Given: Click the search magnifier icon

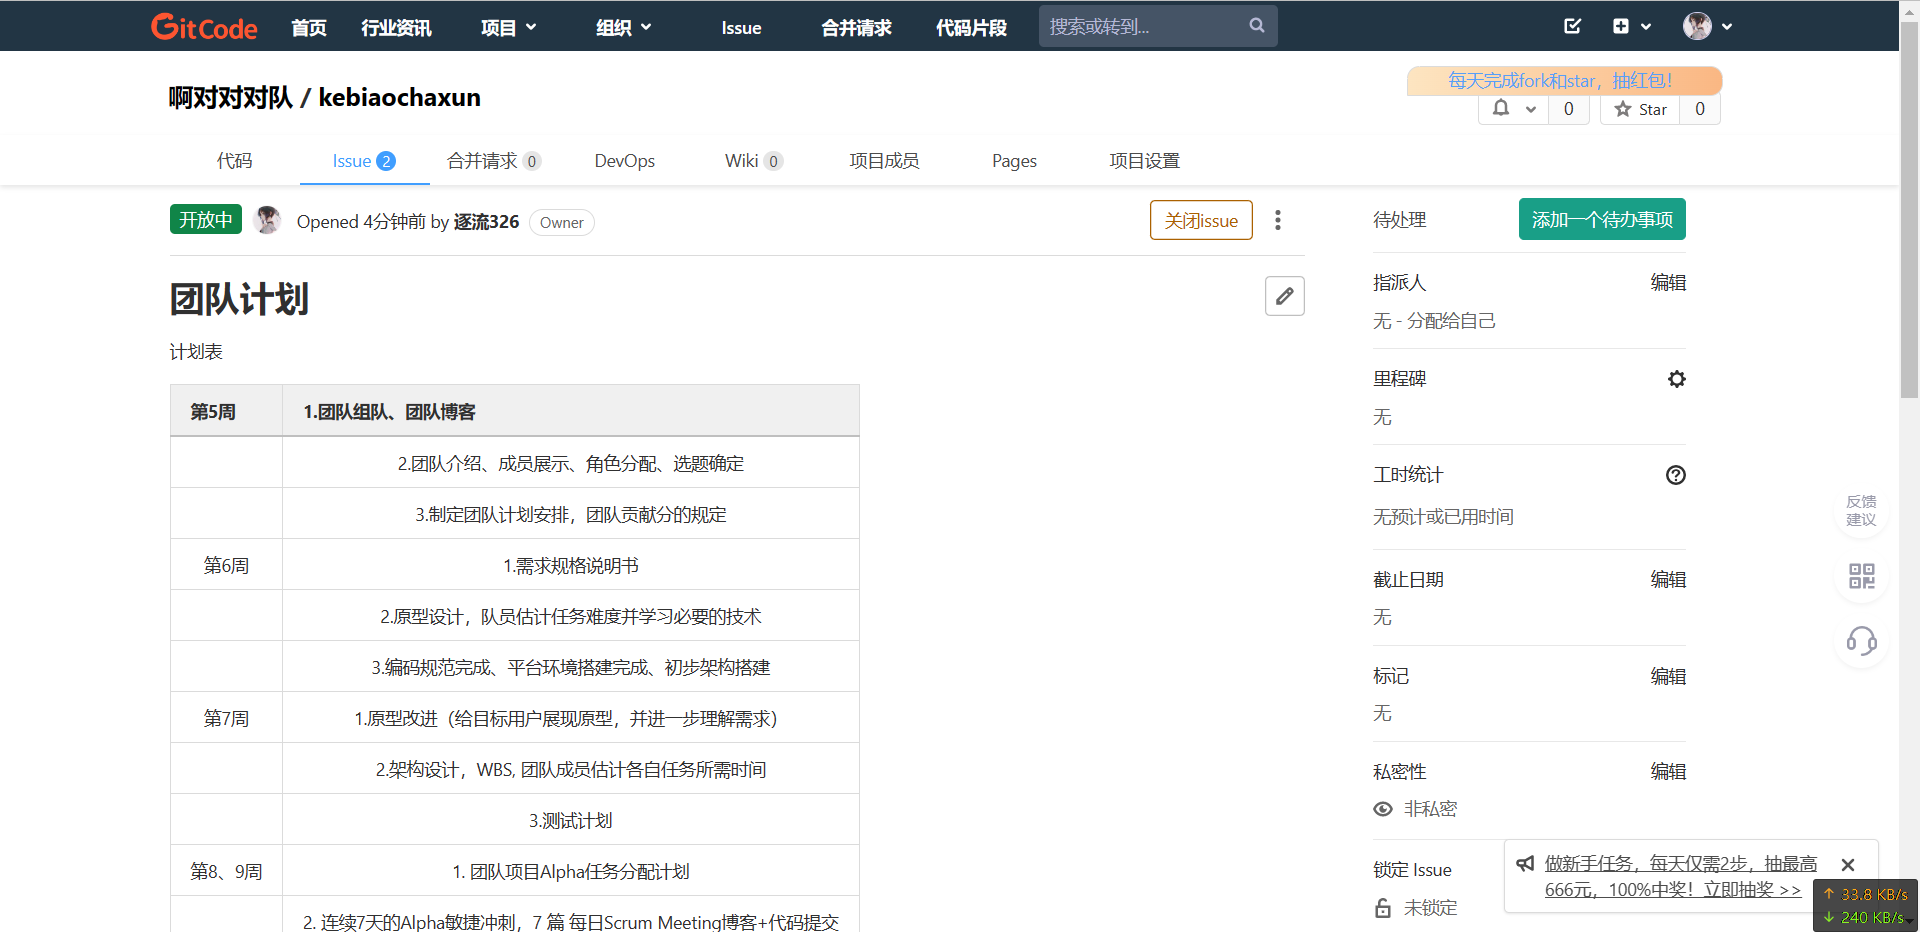Looking at the screenshot, I should (x=1257, y=26).
